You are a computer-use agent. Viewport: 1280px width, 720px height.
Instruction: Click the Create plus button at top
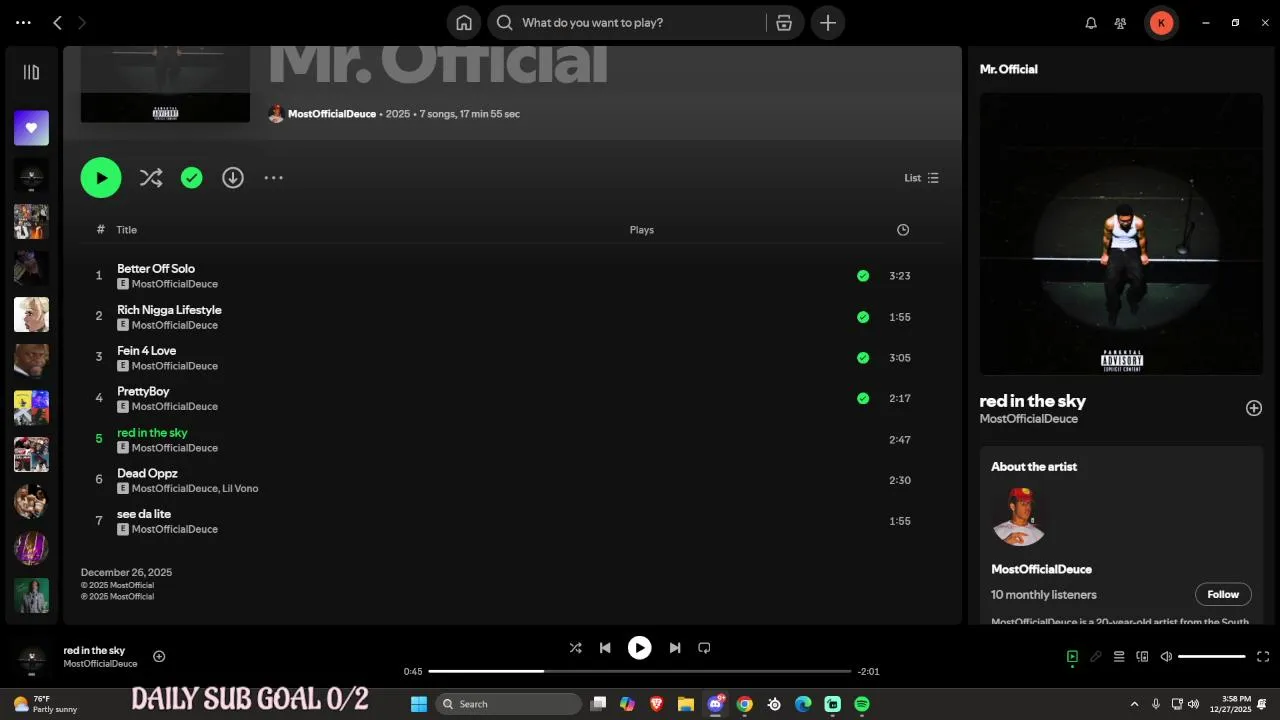point(828,22)
